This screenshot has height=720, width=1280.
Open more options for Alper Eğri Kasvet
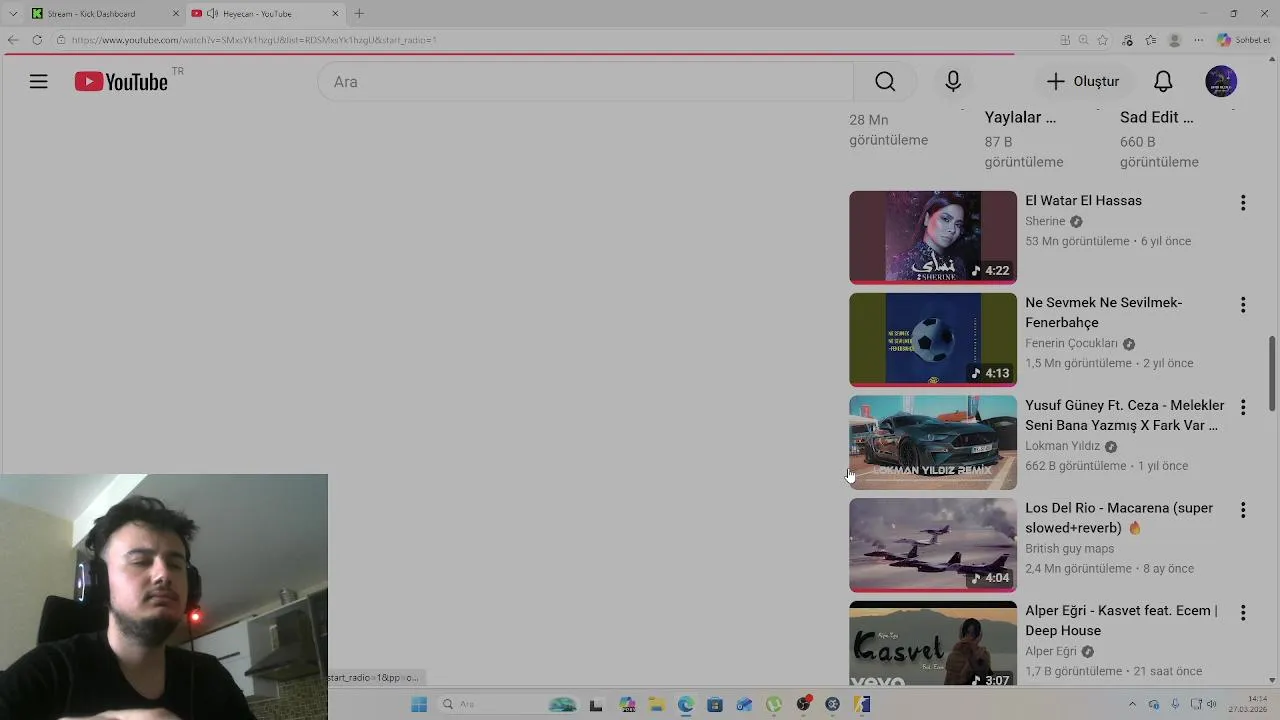(1243, 613)
